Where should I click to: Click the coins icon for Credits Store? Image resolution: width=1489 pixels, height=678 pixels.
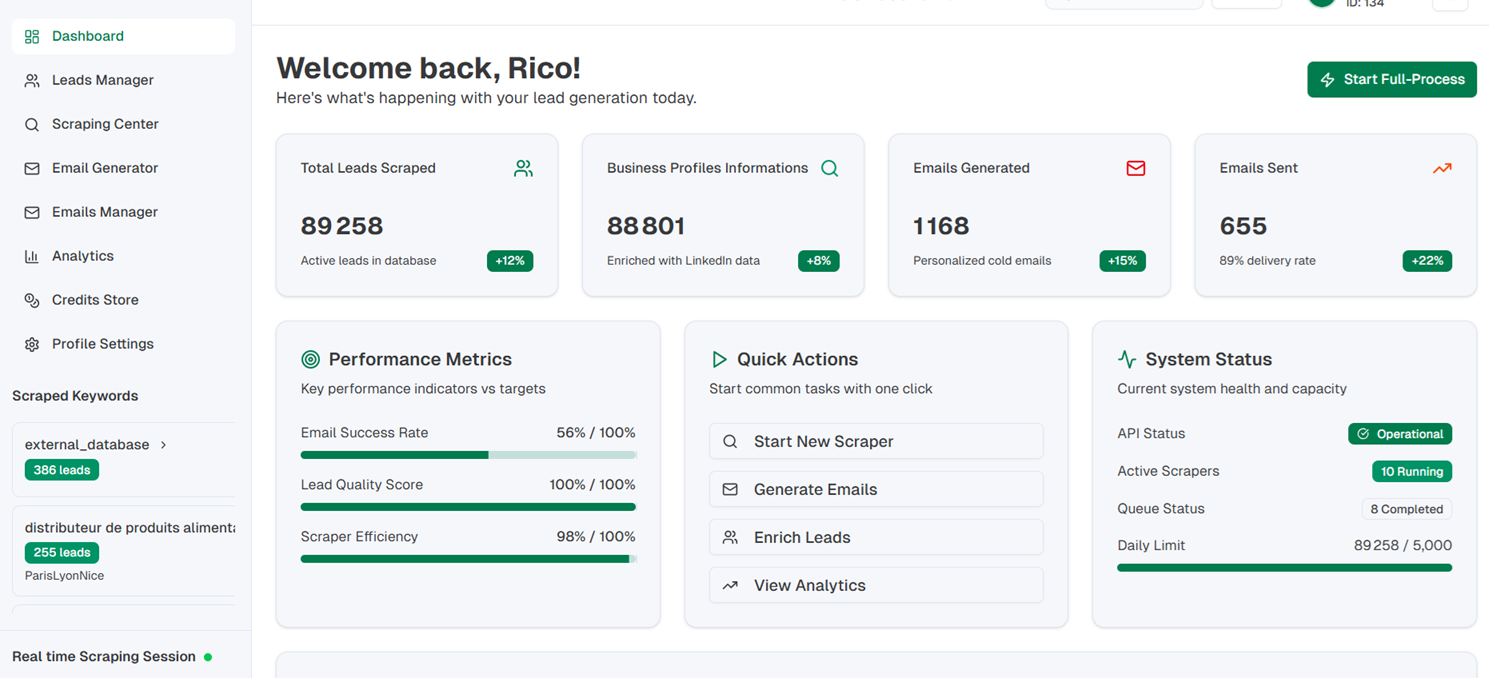(x=32, y=300)
